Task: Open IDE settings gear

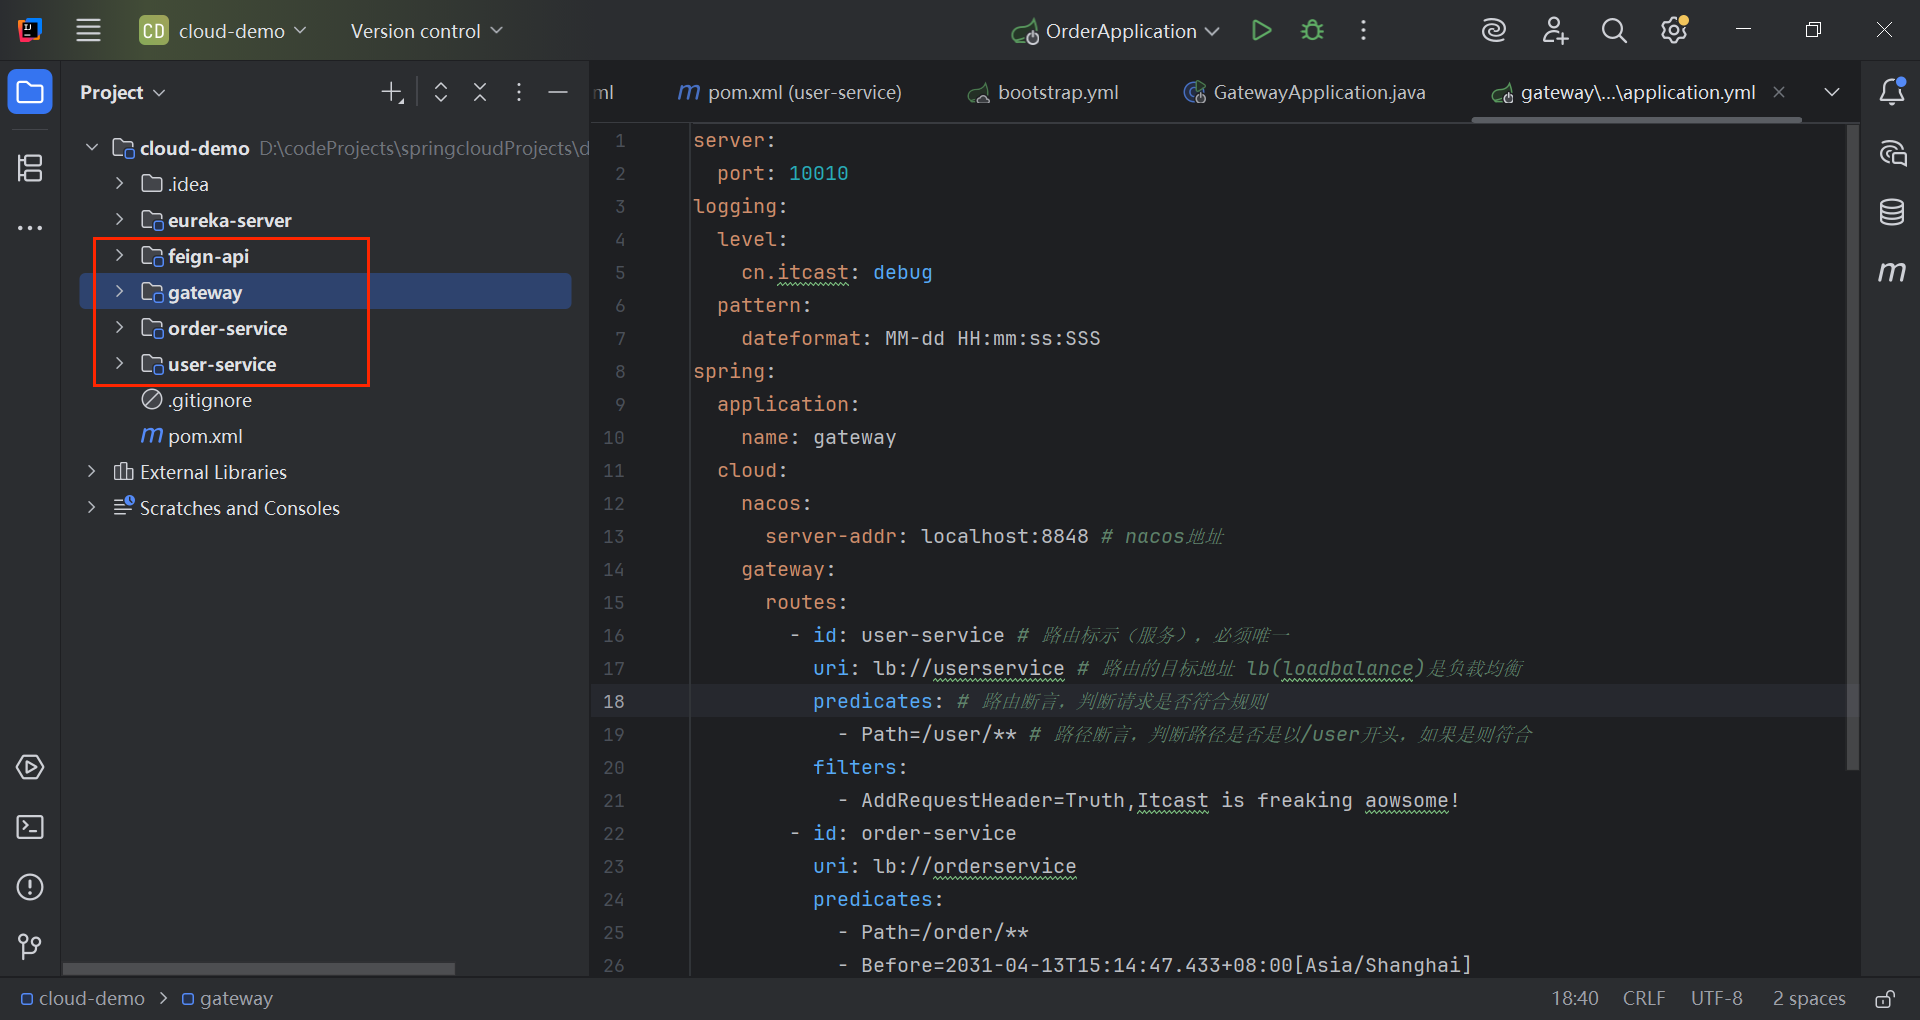Action: point(1674,31)
